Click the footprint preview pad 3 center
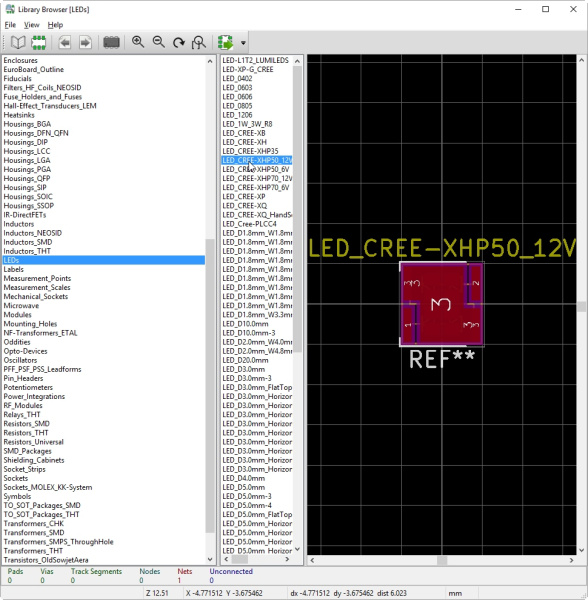The height and width of the screenshot is (600, 588). [441, 305]
